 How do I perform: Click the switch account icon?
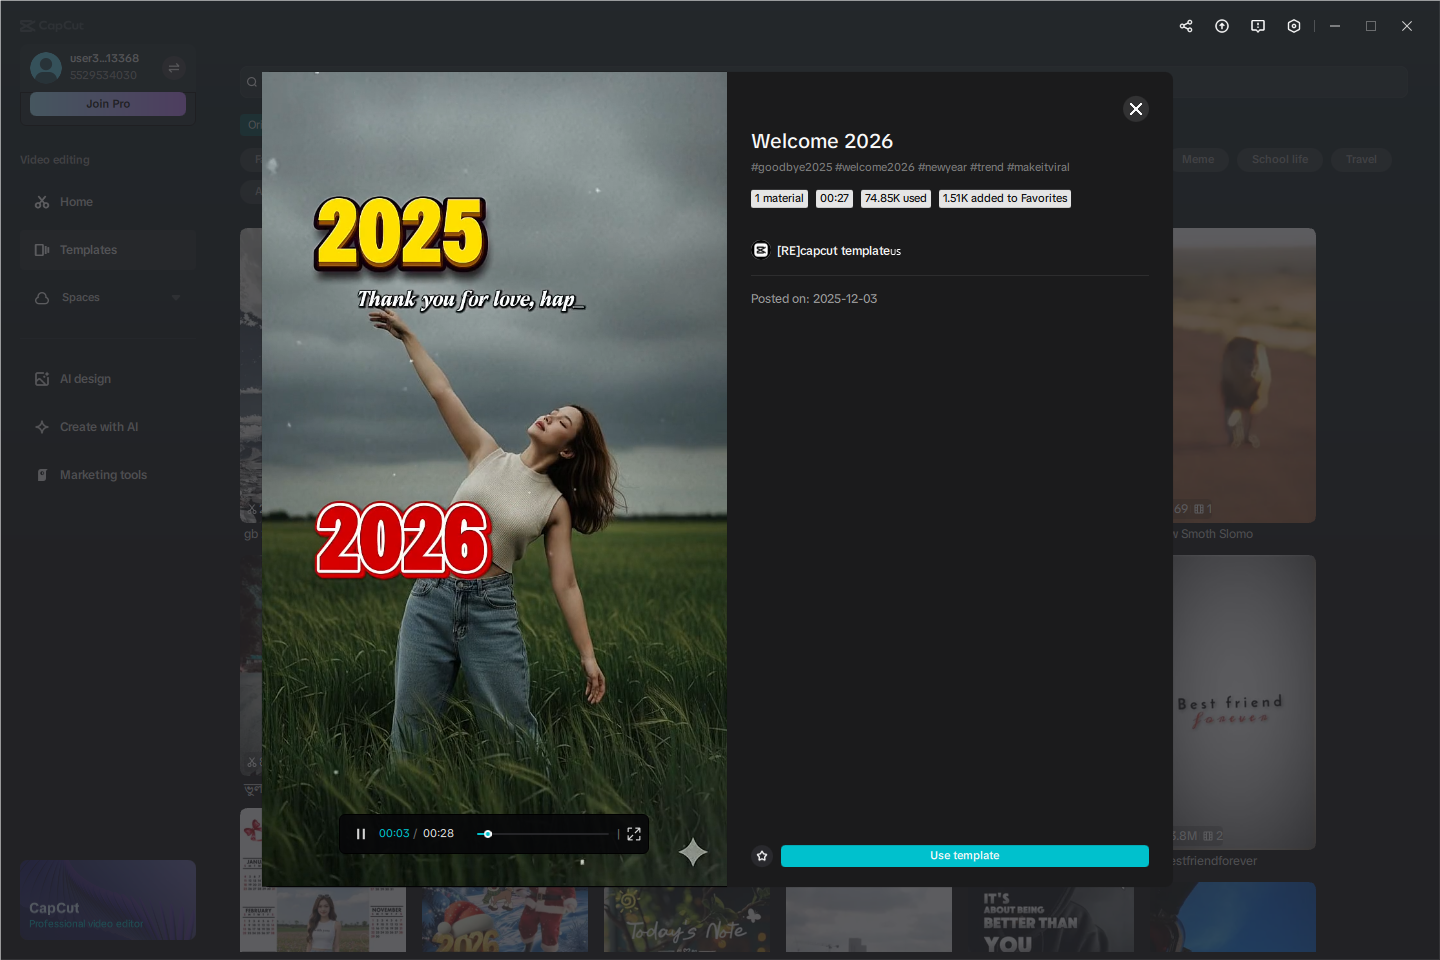pyautogui.click(x=174, y=67)
